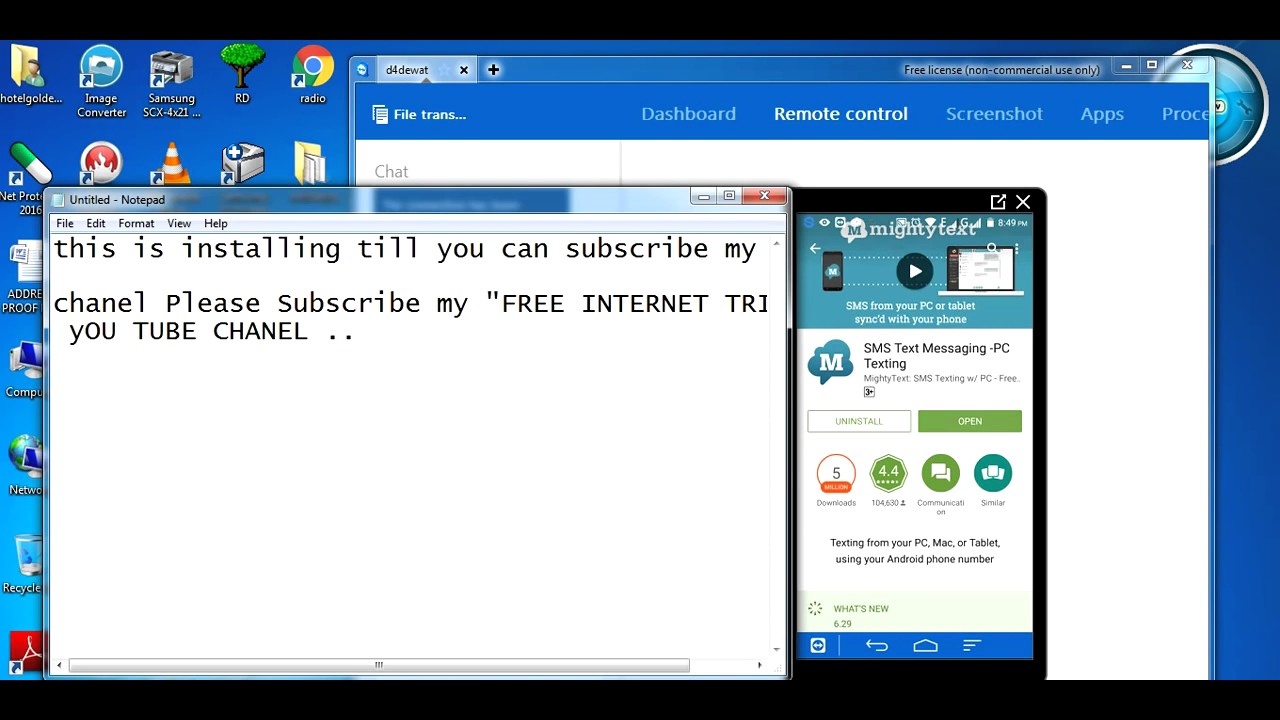
Task: Click the Notepad scroll left arrow
Action: pyautogui.click(x=59, y=665)
